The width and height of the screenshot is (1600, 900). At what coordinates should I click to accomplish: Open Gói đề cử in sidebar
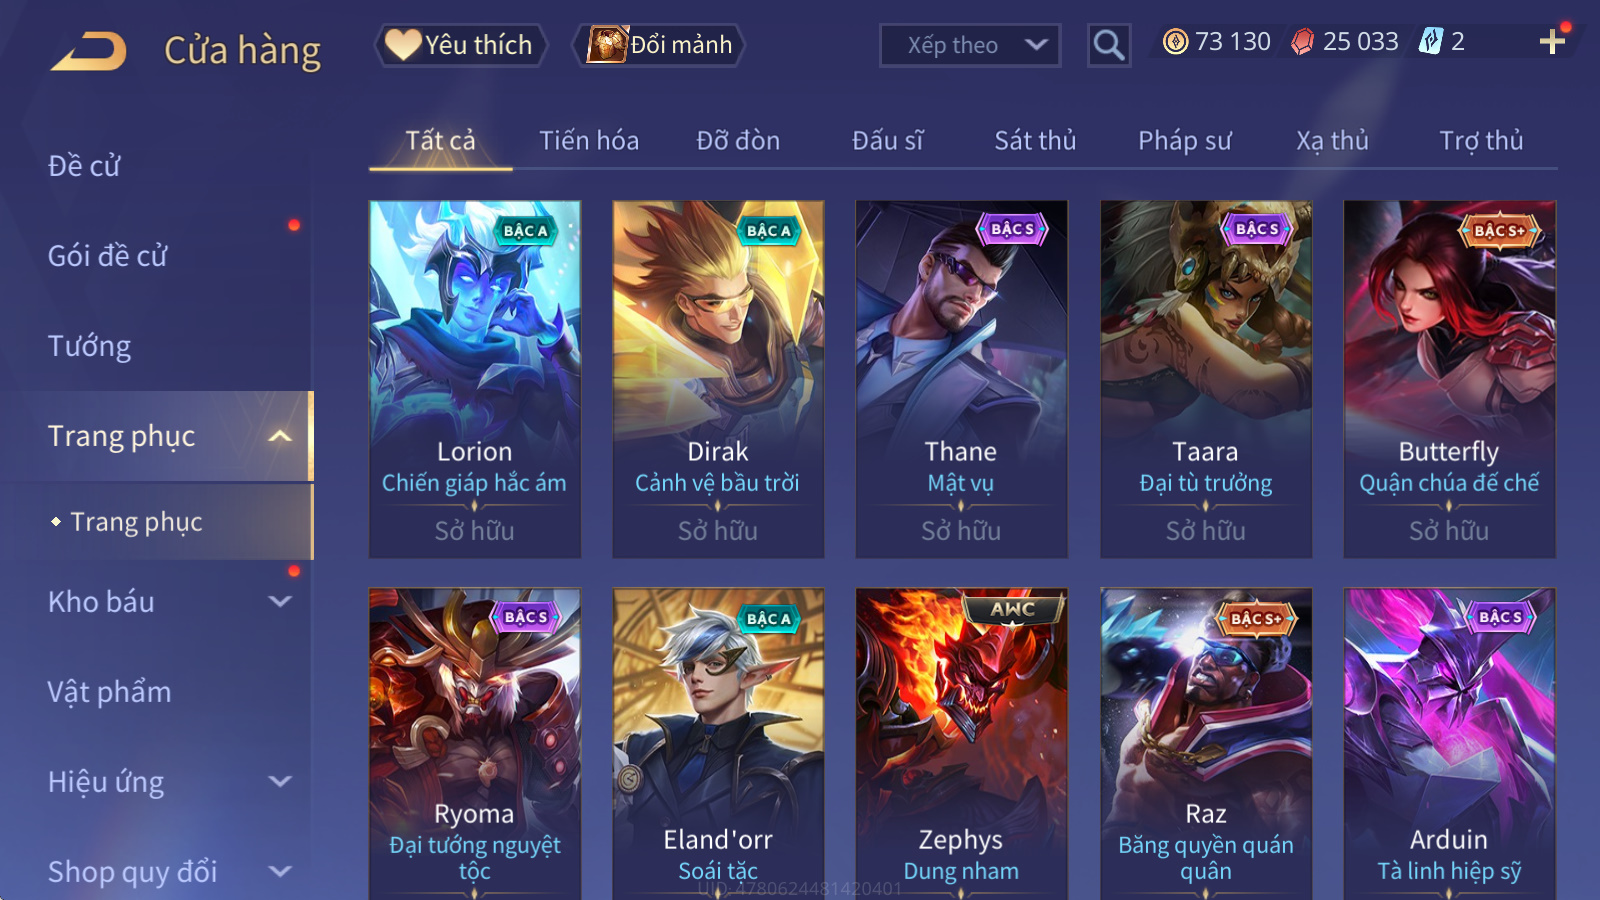click(x=108, y=256)
